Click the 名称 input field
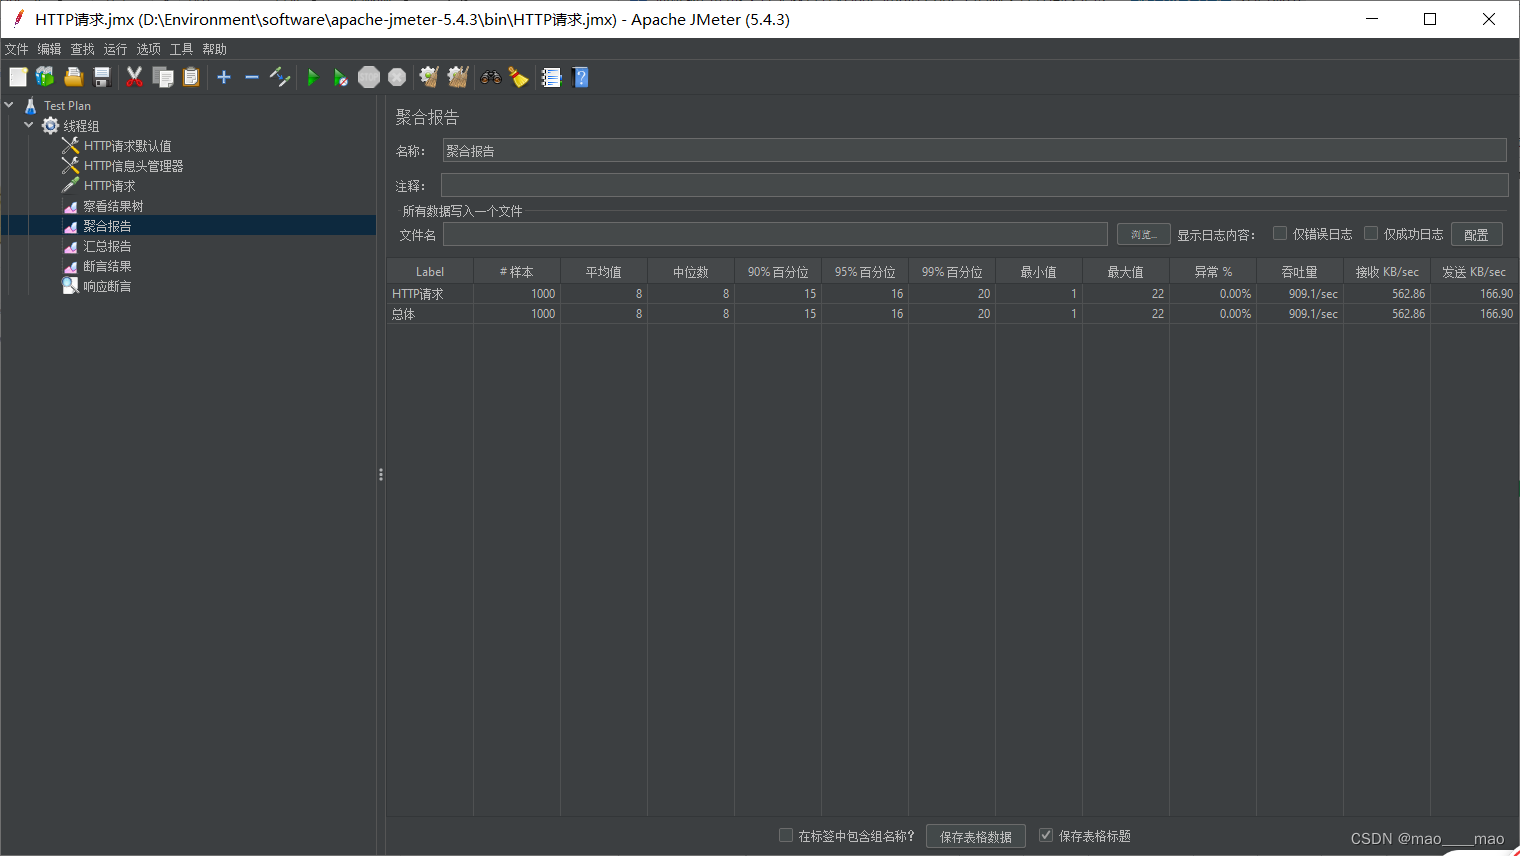Image resolution: width=1520 pixels, height=856 pixels. [x=974, y=150]
